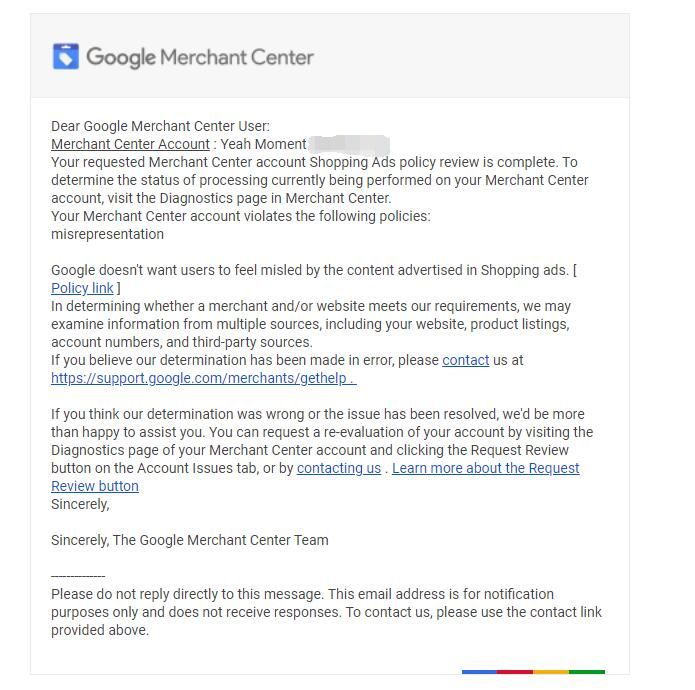Click the blurred account ID after Yeah Moment
Screen dimensions: 695x690
point(348,144)
